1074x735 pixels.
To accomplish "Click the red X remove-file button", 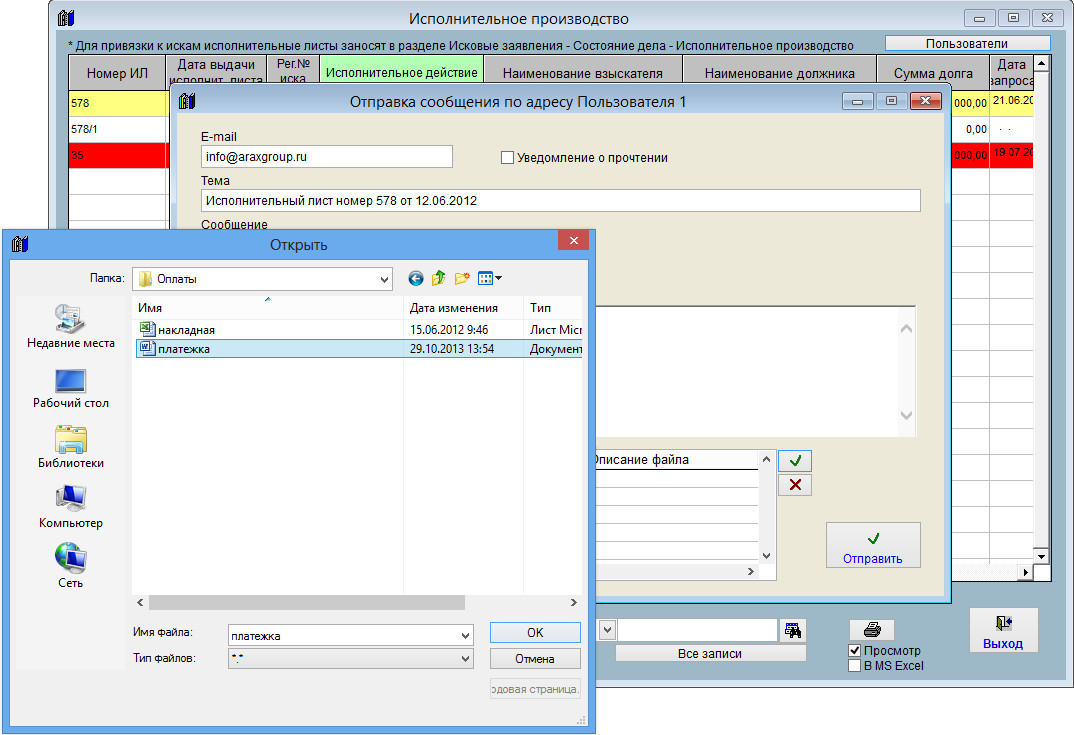I will click(x=795, y=485).
